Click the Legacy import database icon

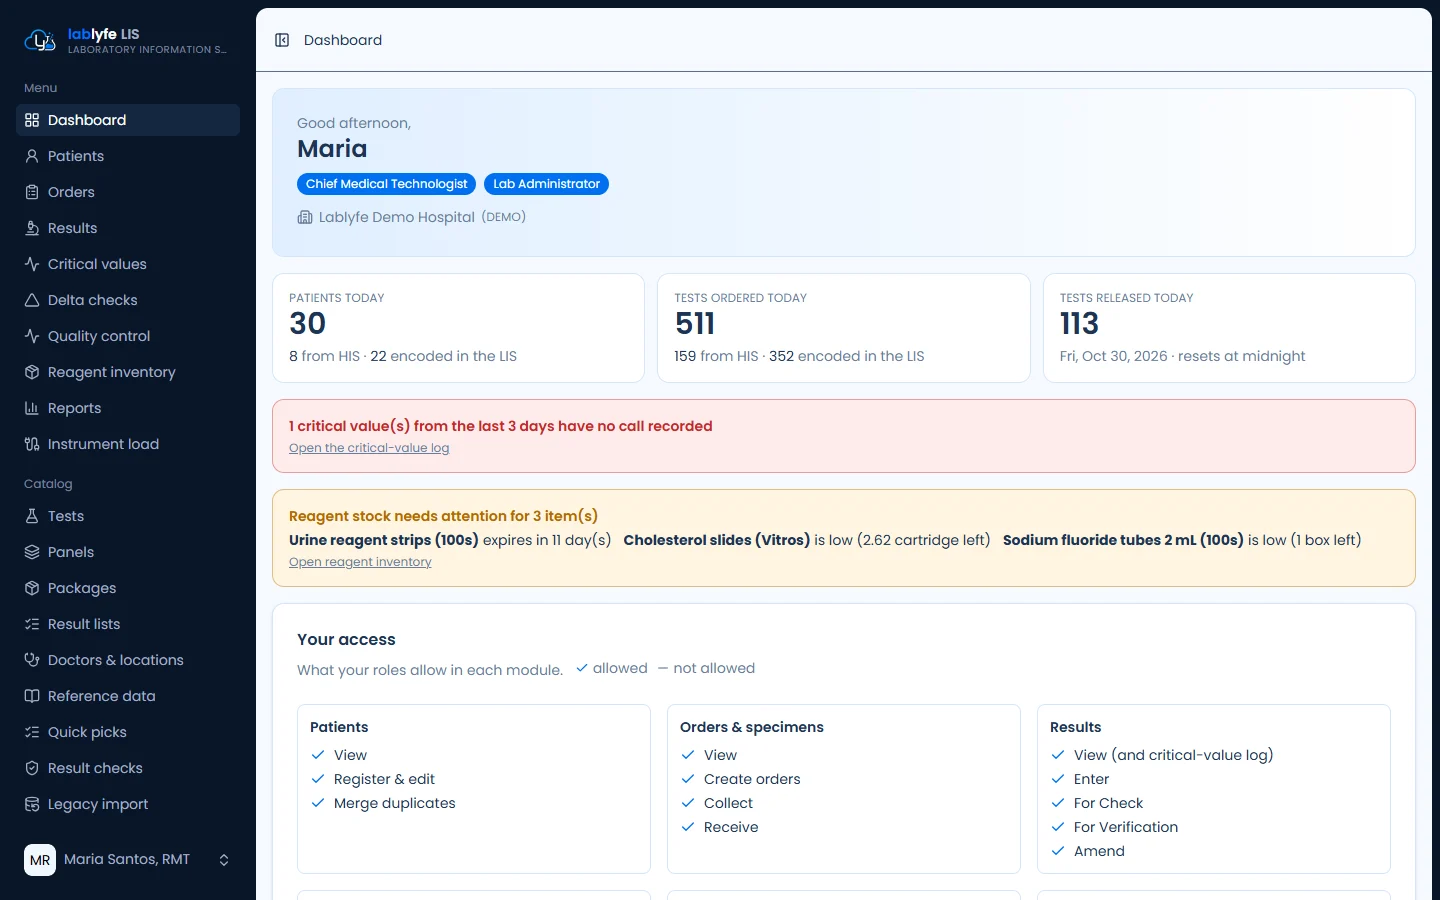(32, 804)
